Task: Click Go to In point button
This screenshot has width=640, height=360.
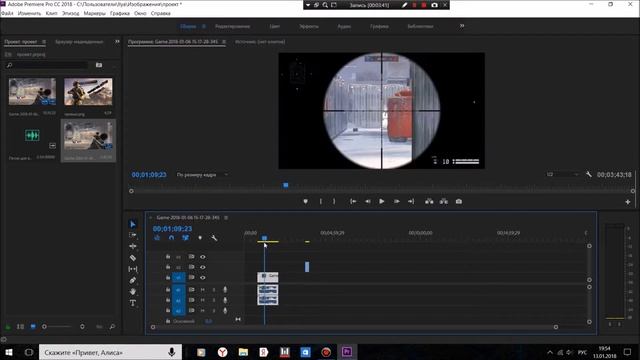Action: click(353, 202)
